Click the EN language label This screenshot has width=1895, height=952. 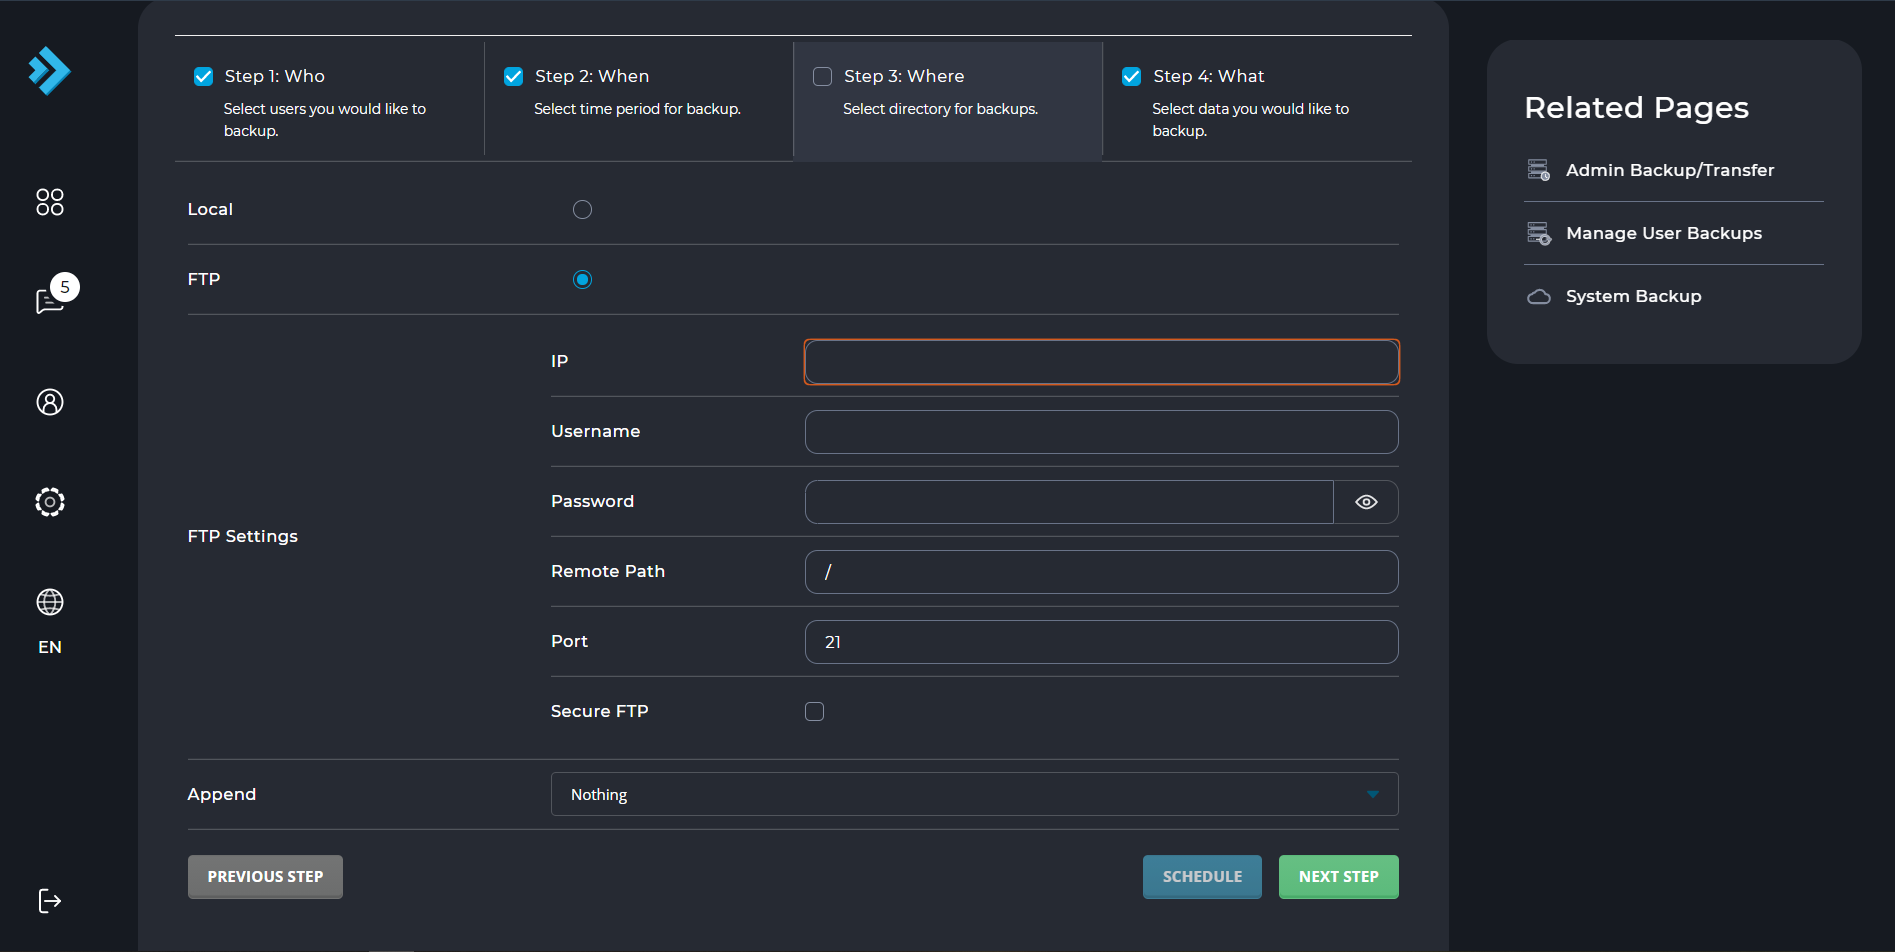click(50, 647)
